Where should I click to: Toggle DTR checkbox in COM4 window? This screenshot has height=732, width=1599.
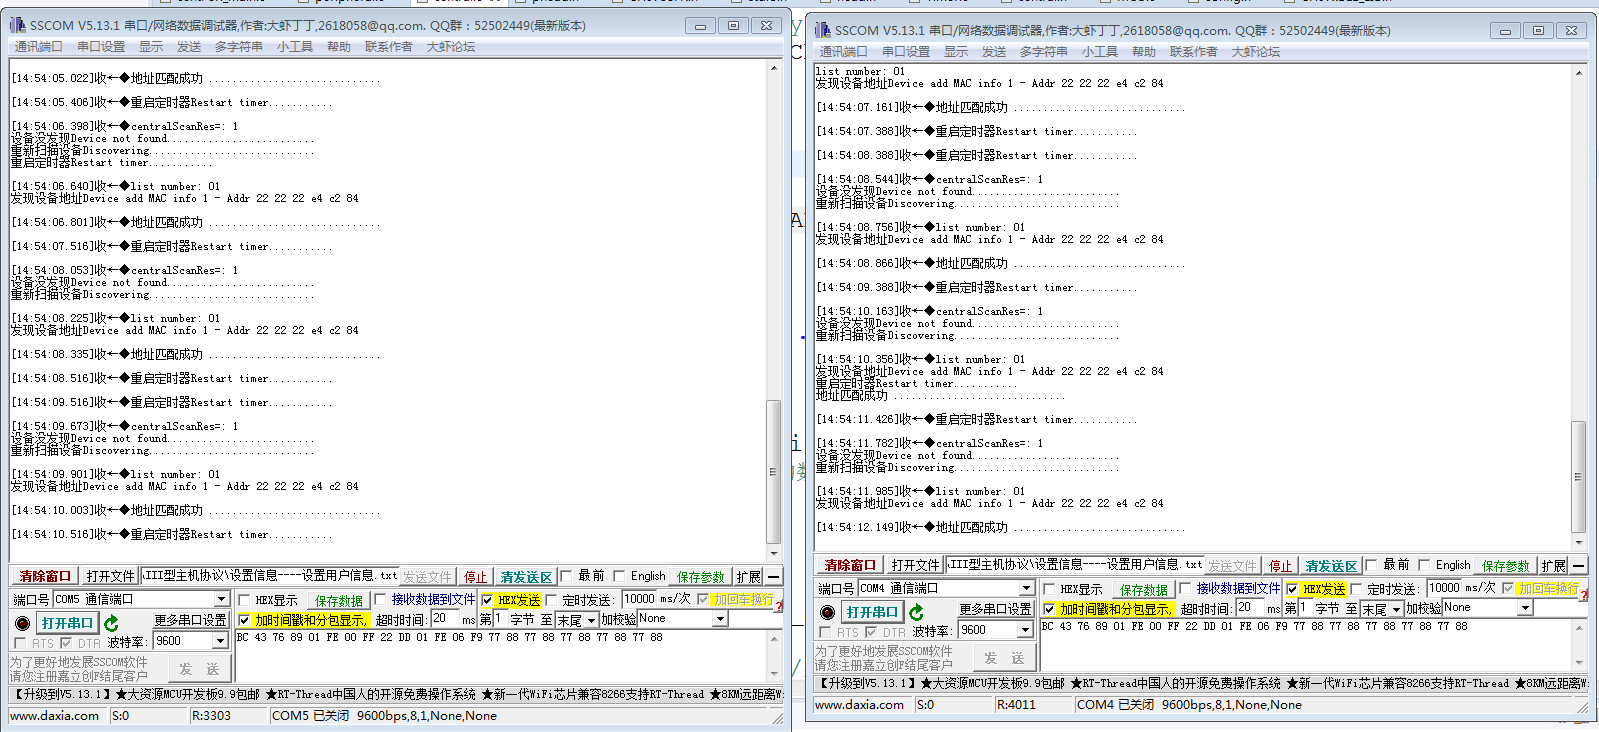[x=871, y=632]
